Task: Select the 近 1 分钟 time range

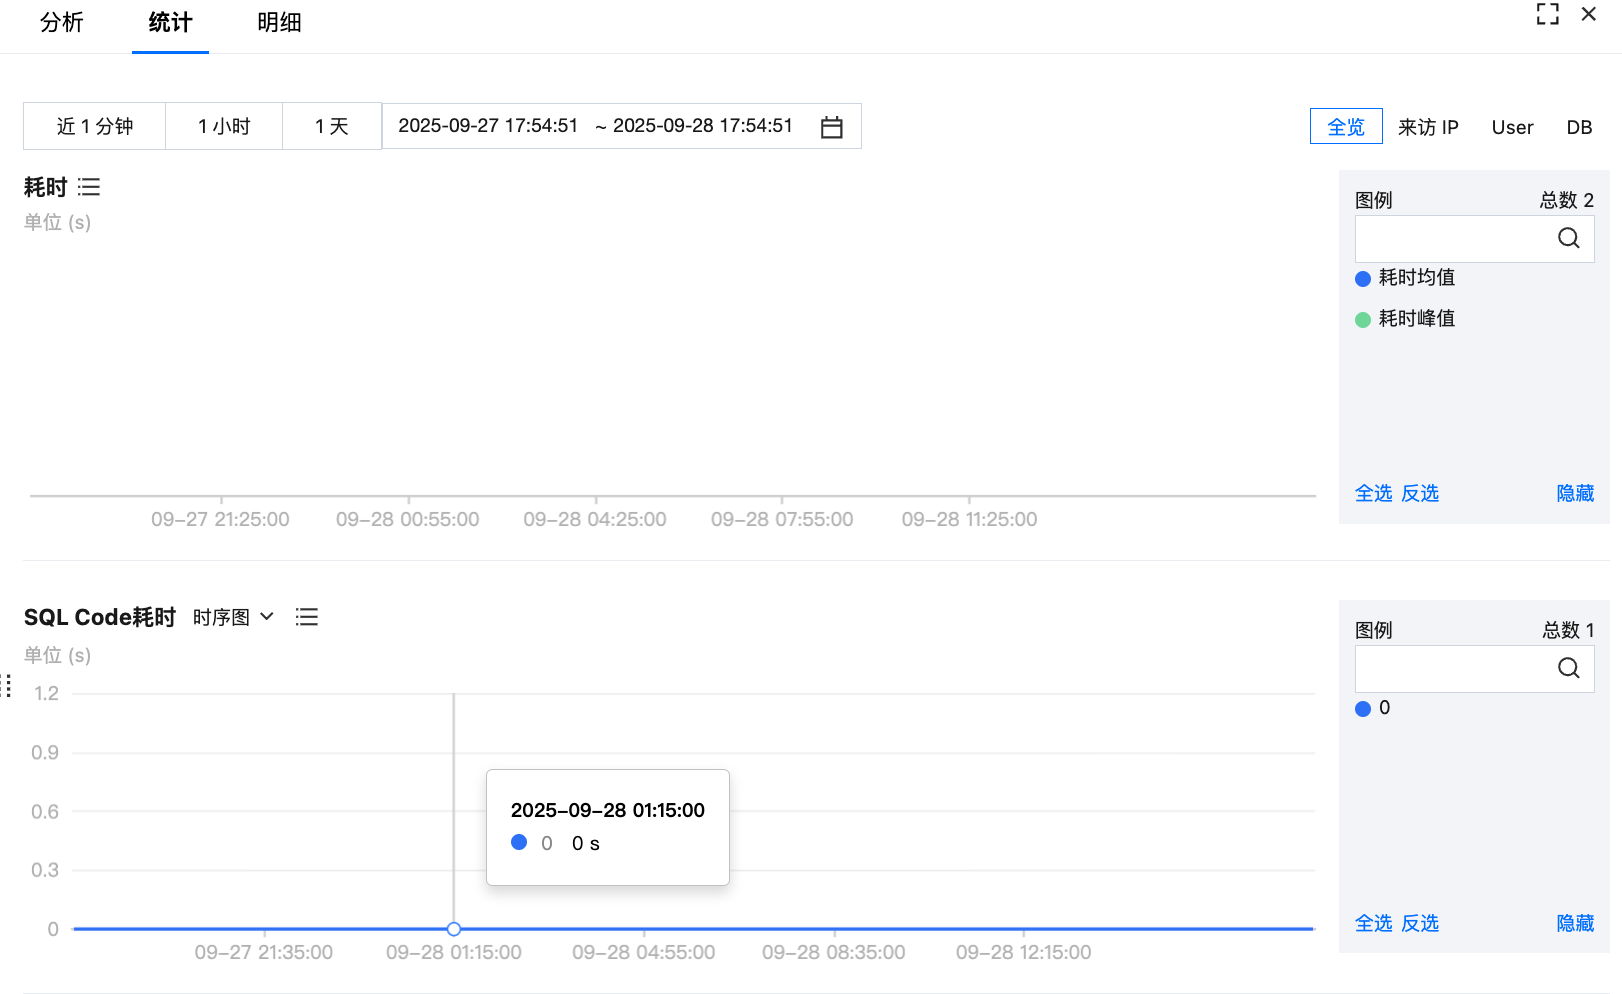Action: 95,127
